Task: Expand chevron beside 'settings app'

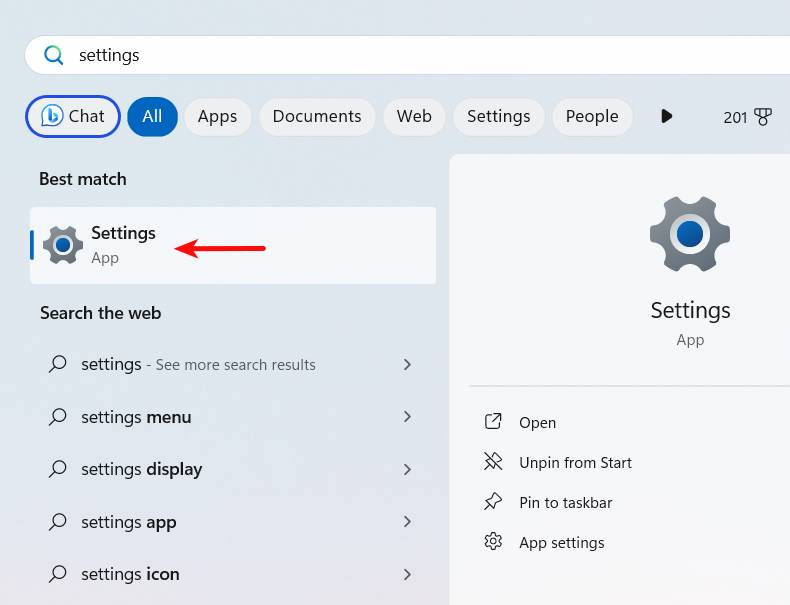Action: (x=407, y=521)
